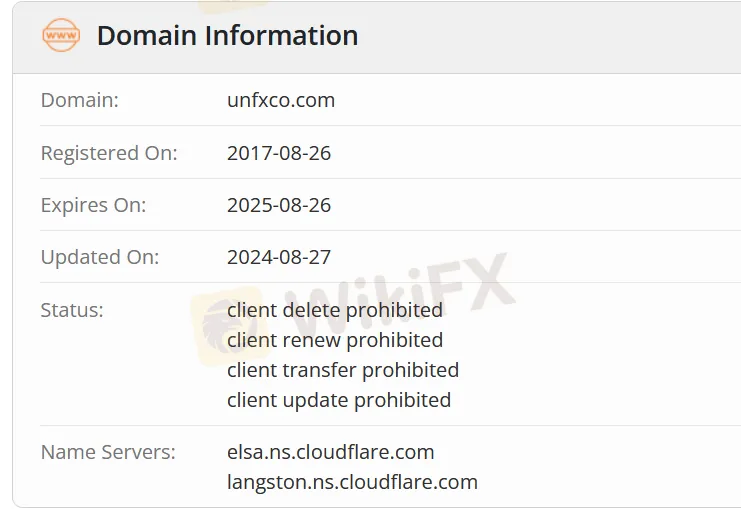741x509 pixels.
Task: Select the 2017-08-26 registration date
Action: 279,153
